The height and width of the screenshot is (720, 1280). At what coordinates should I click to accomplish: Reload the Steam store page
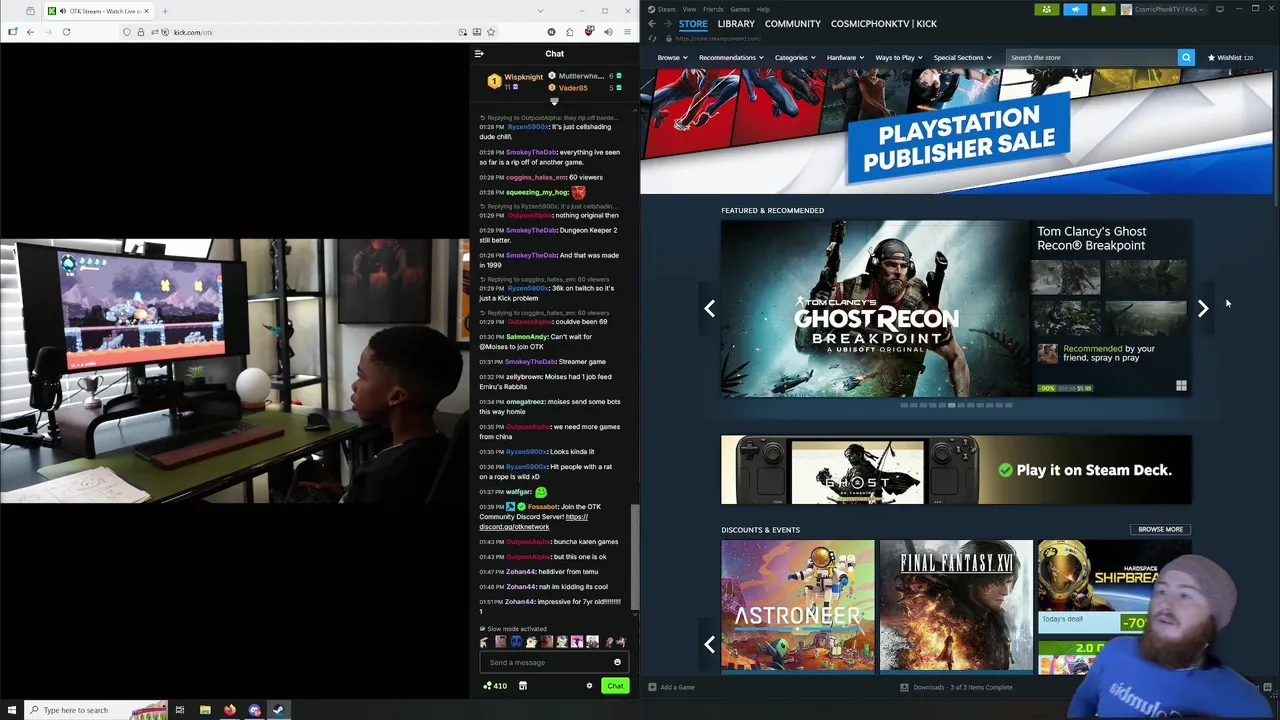[x=652, y=38]
